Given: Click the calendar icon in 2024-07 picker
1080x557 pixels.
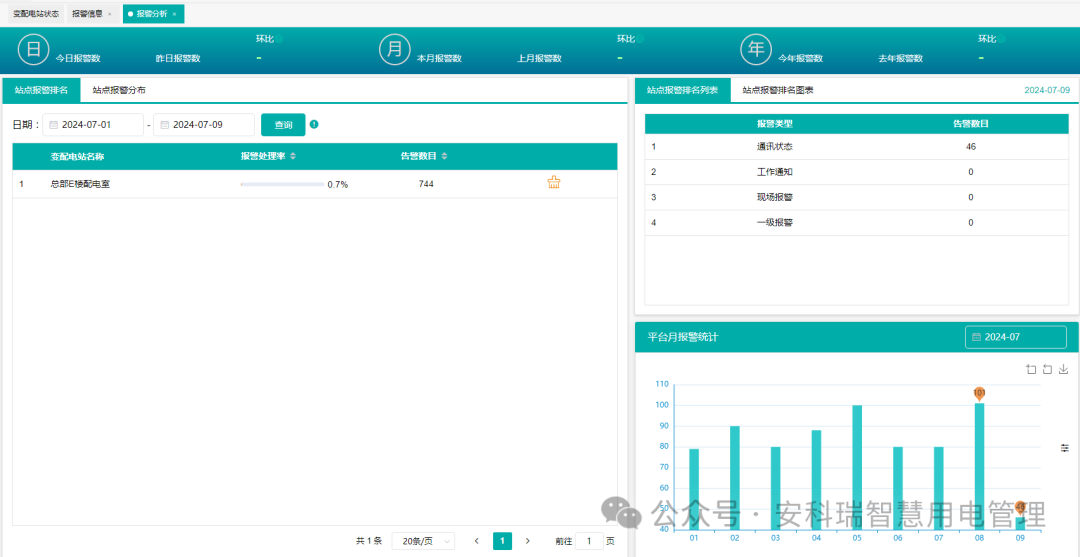Looking at the screenshot, I should (x=976, y=337).
